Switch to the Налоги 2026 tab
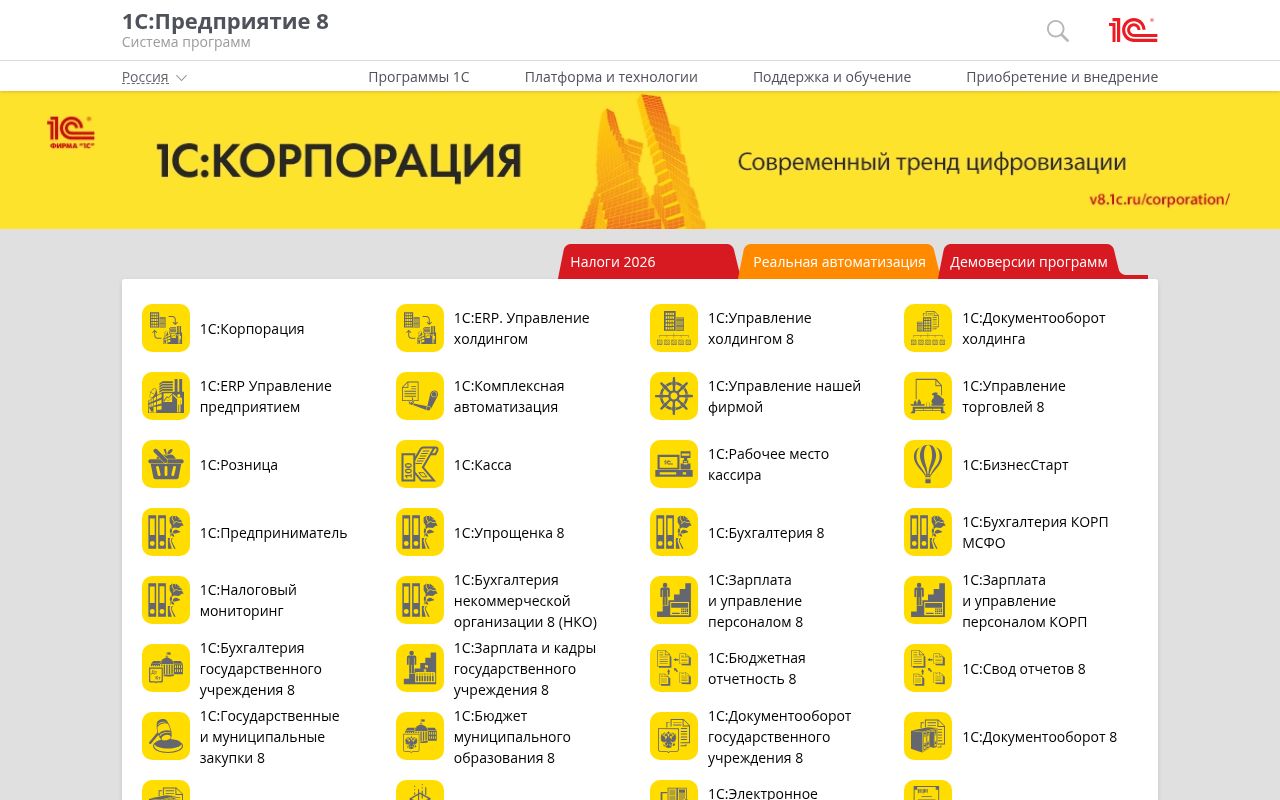 click(x=613, y=261)
